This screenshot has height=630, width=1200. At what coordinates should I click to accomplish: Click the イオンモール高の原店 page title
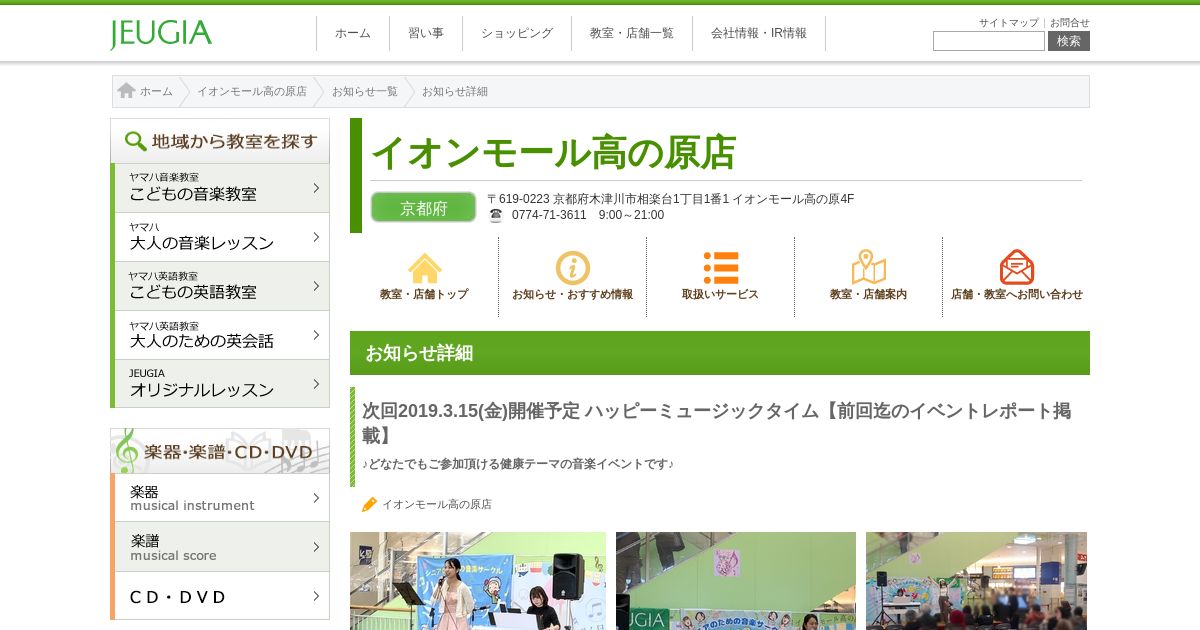[x=553, y=152]
